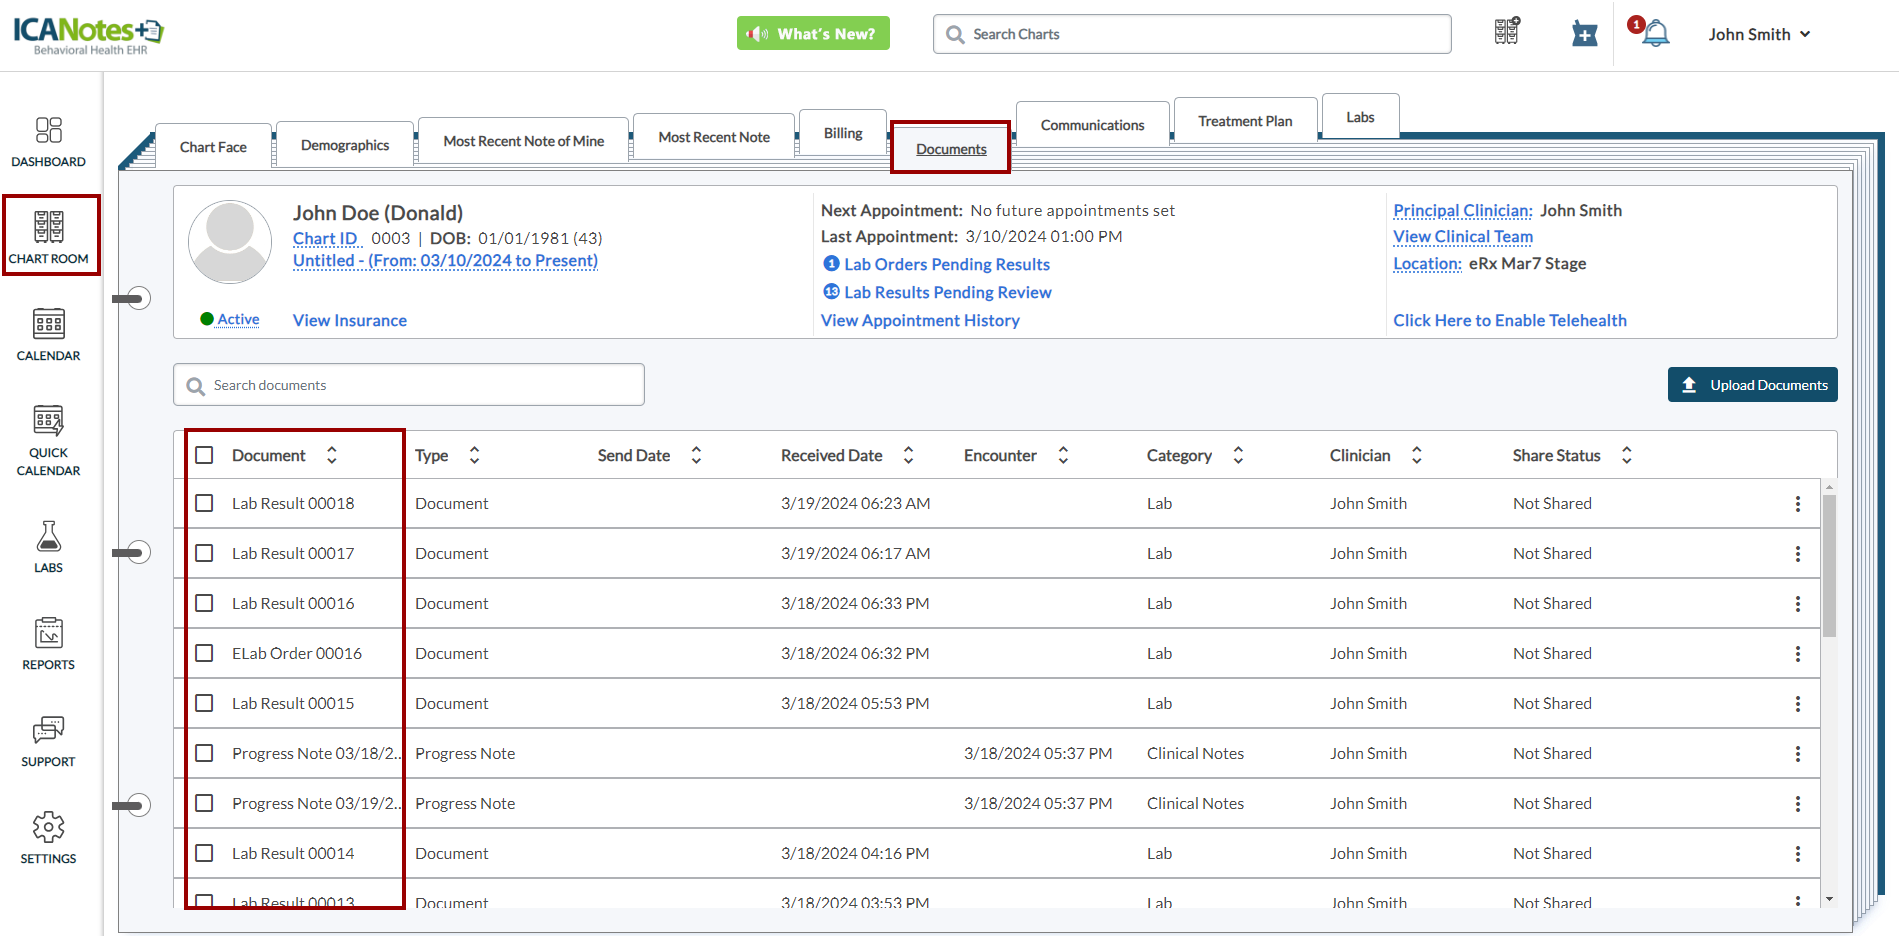
Task: Expand the John Smith user menu
Action: [1759, 34]
